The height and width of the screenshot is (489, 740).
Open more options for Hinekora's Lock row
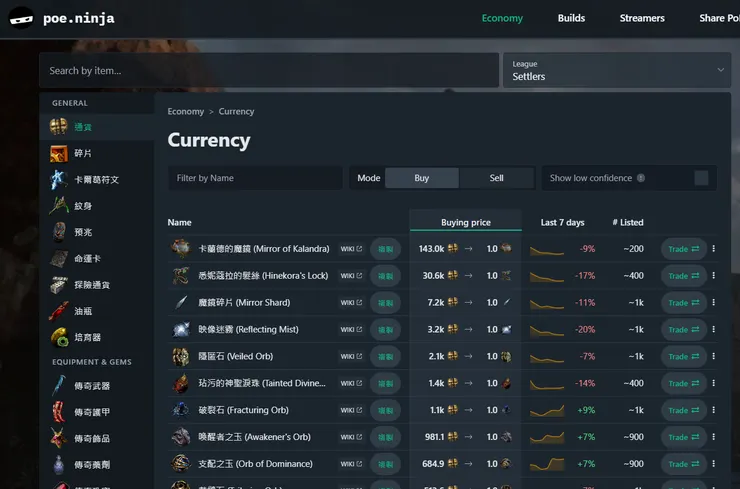coord(714,275)
